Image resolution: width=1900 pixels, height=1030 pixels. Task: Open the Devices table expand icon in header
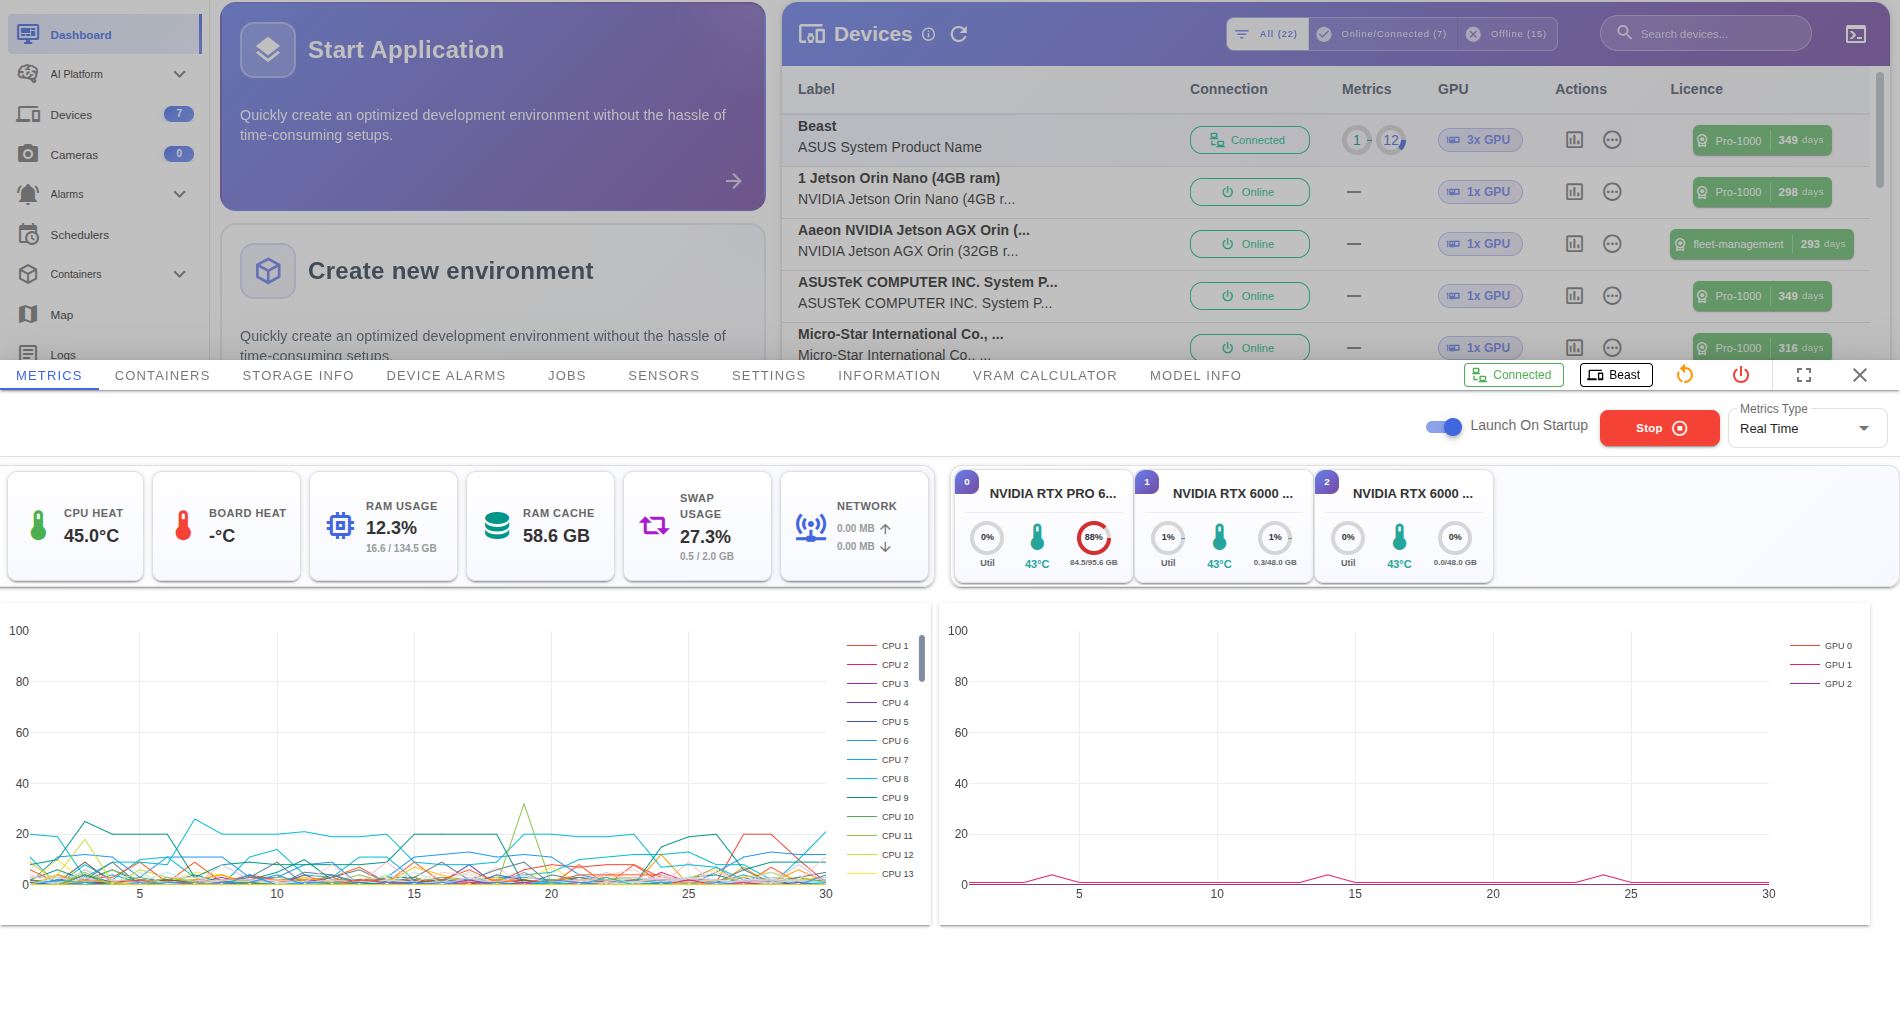pos(1856,33)
